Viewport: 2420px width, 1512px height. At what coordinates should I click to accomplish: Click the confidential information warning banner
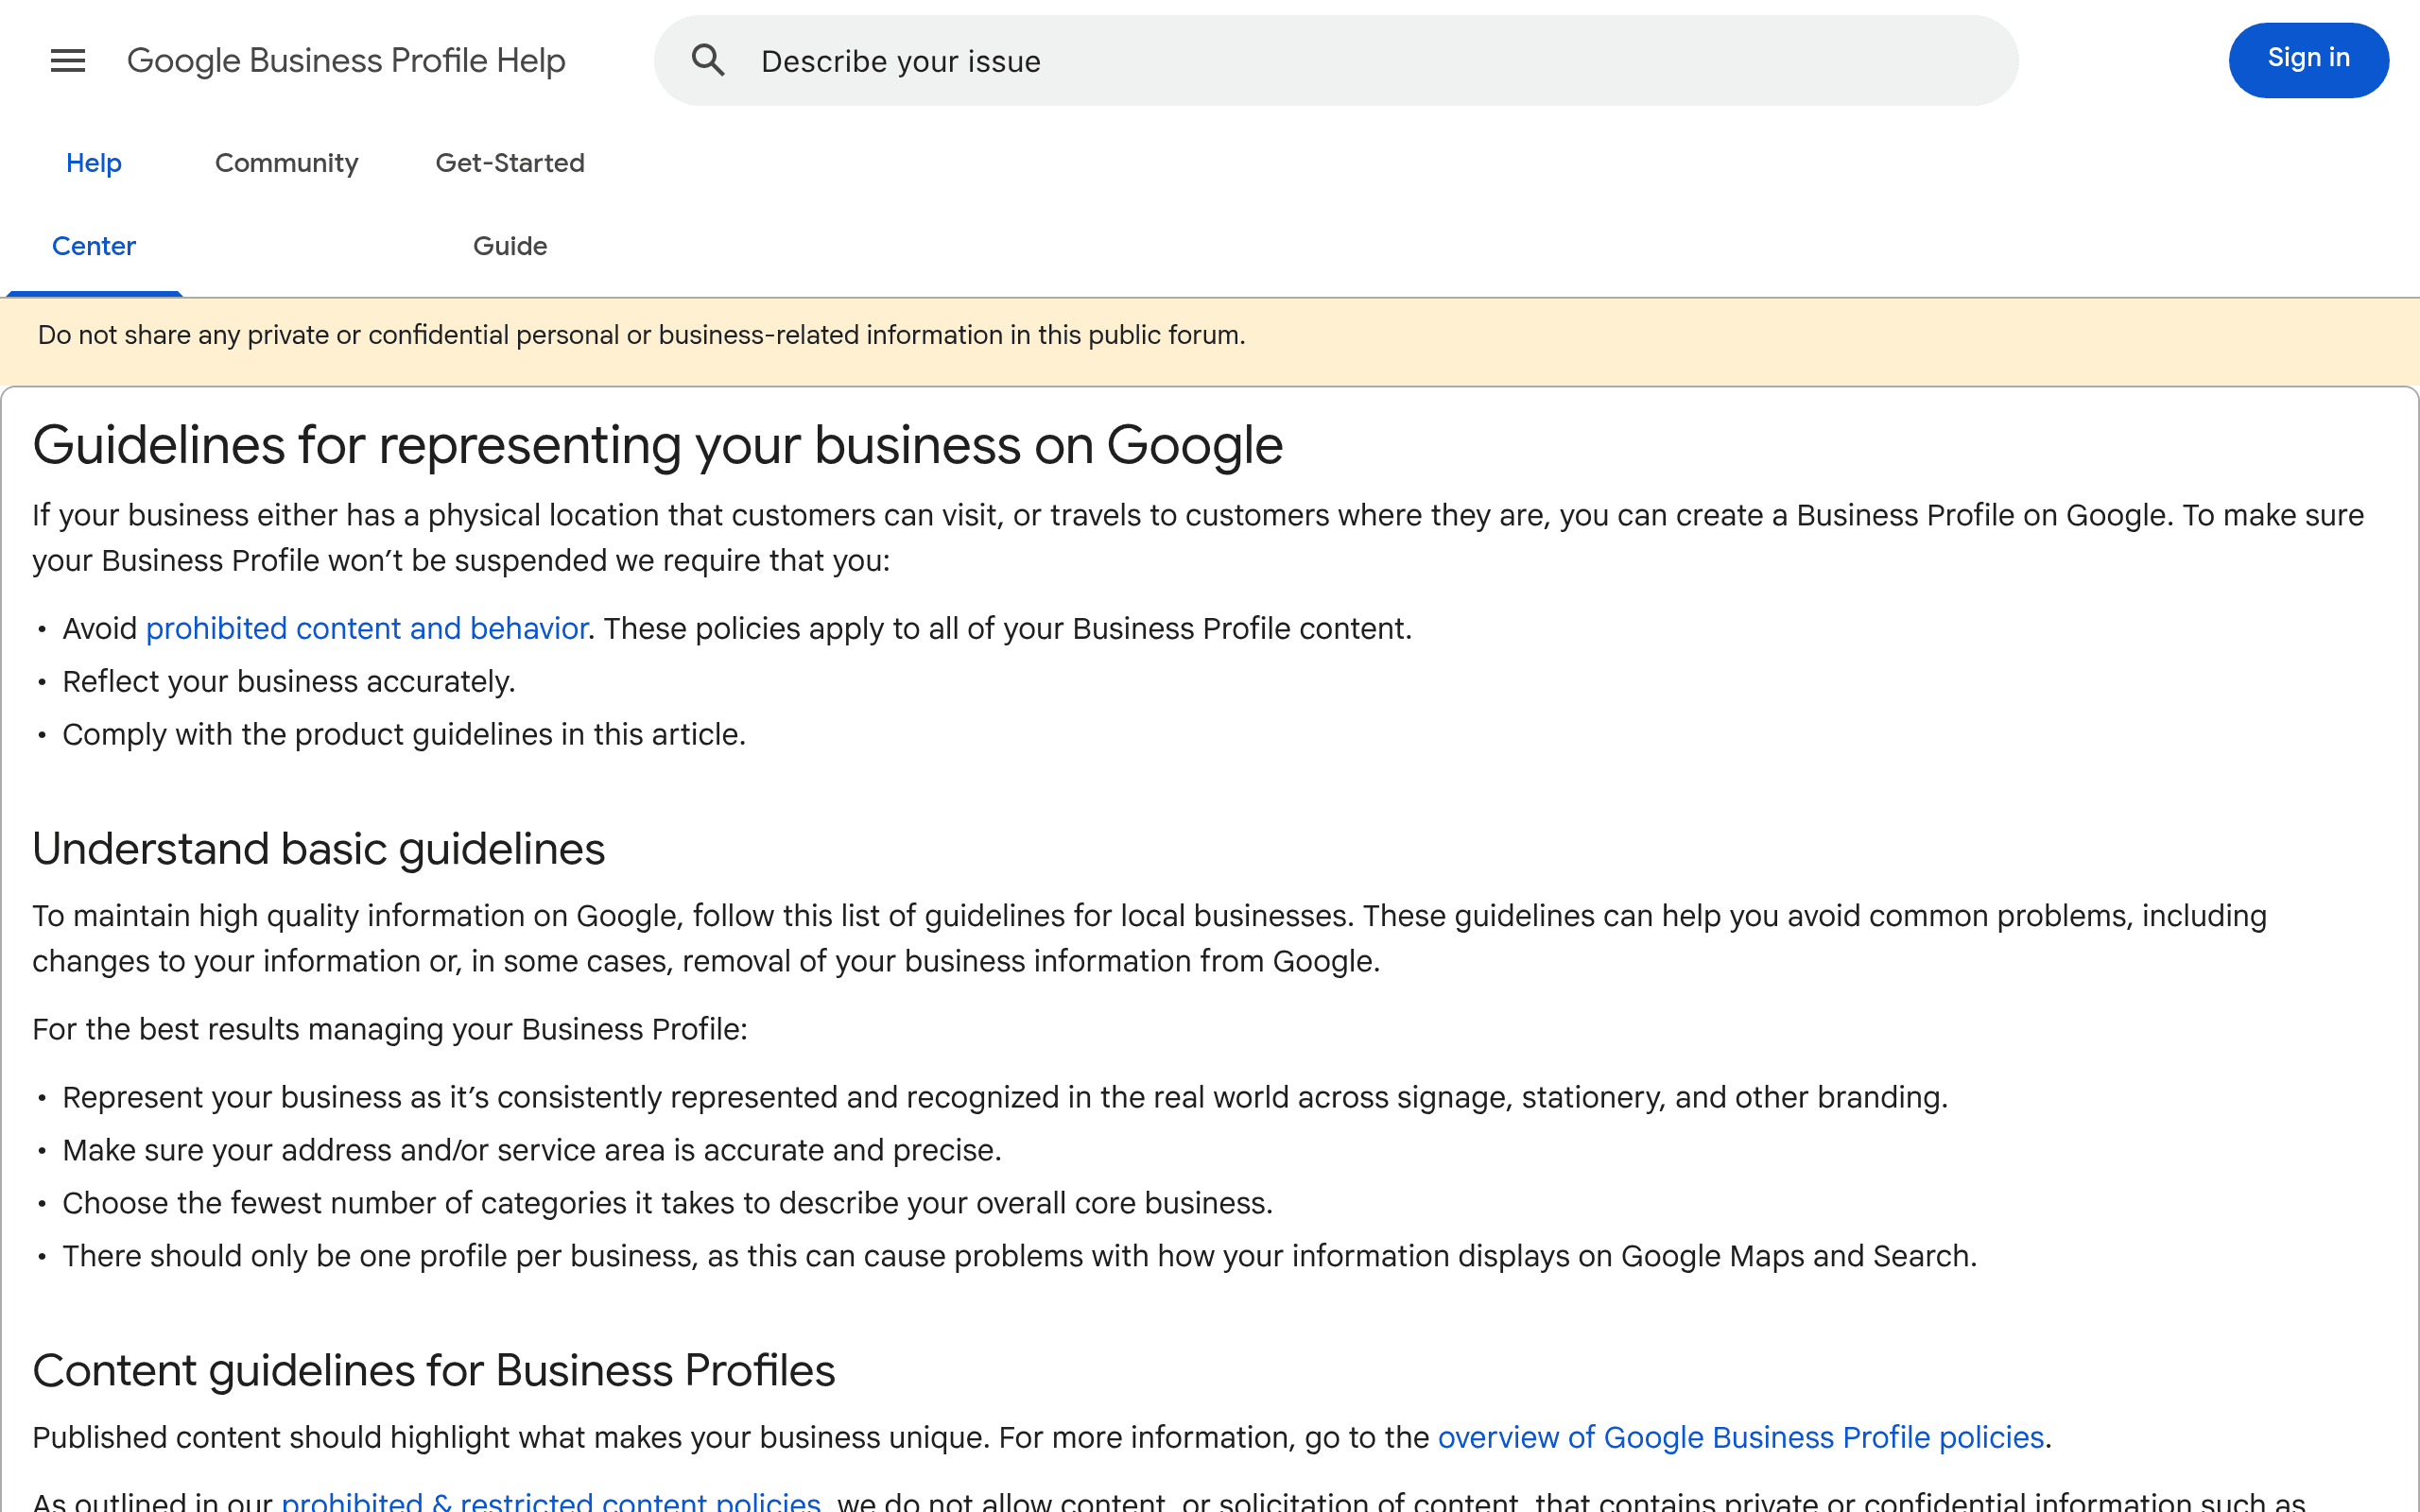641,335
